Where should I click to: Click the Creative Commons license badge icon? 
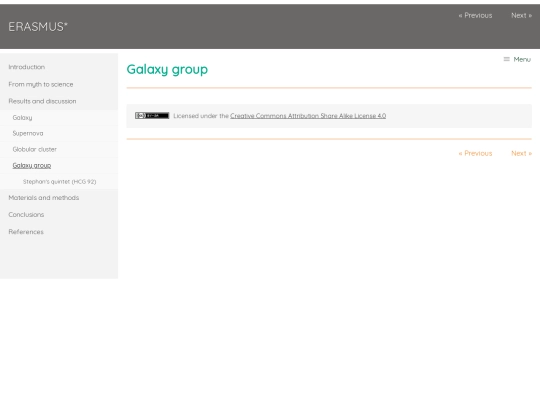pyautogui.click(x=152, y=116)
